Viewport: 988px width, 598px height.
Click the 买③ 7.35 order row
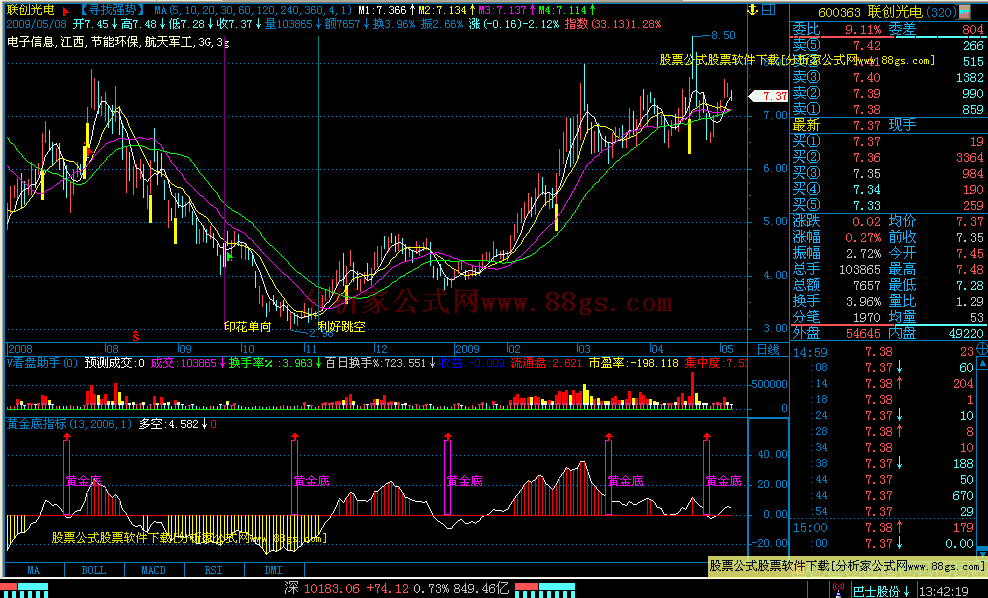point(888,173)
